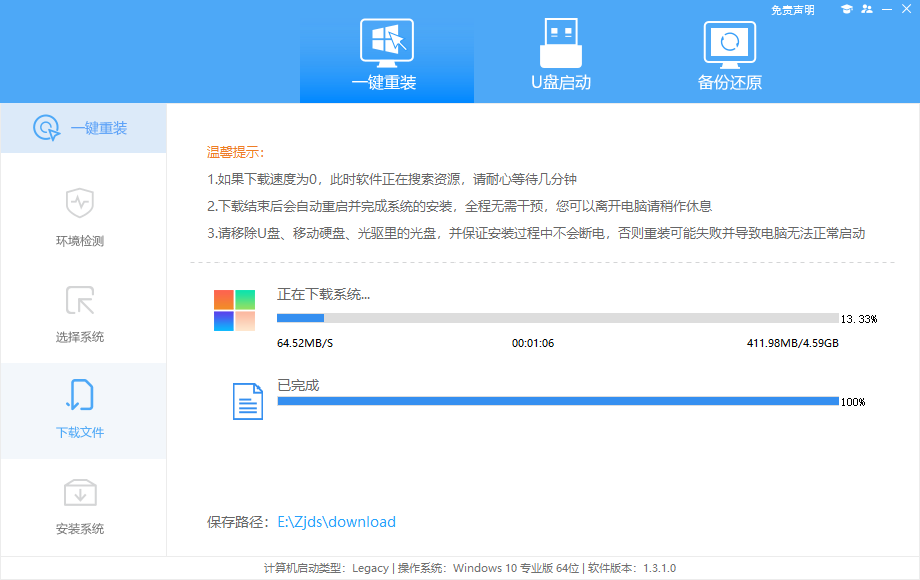Open 安装系统 using its install icon
Viewport: 920px width, 580px height.
click(80, 490)
